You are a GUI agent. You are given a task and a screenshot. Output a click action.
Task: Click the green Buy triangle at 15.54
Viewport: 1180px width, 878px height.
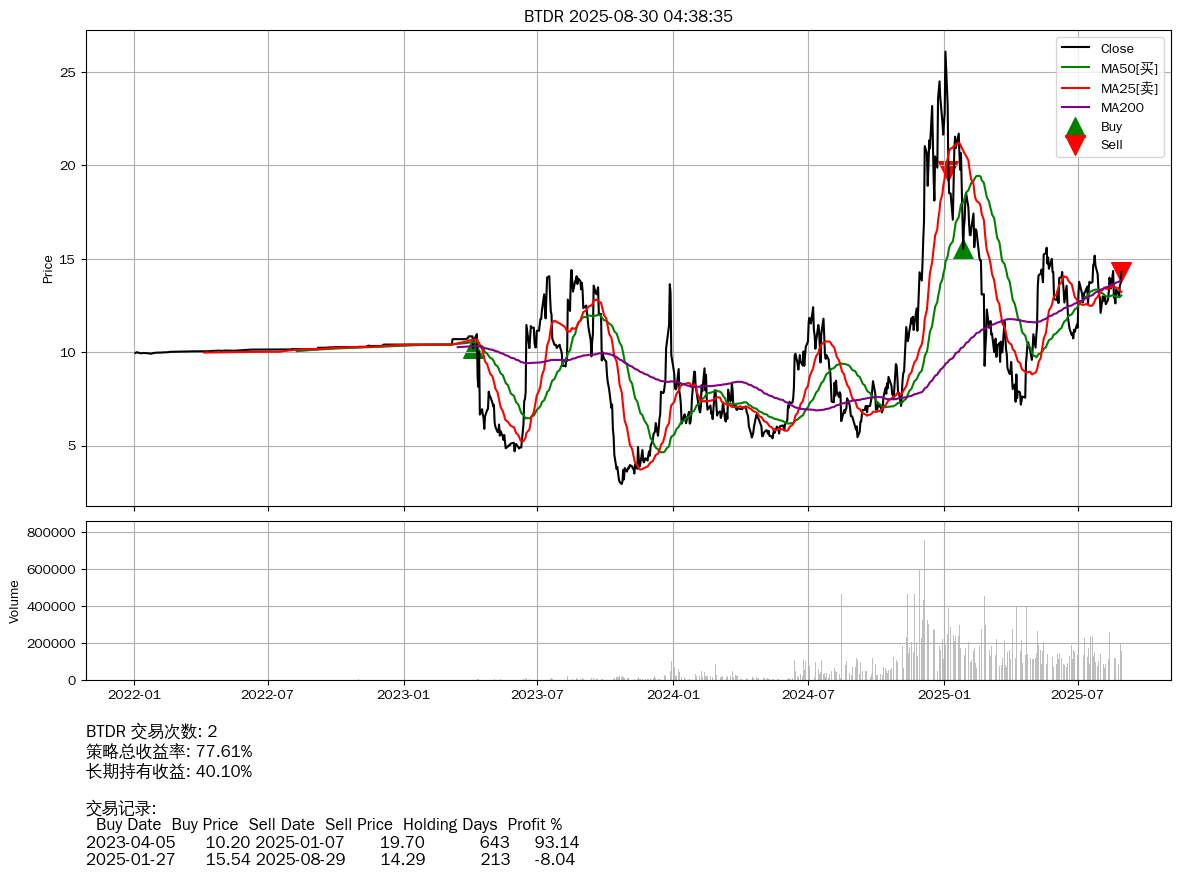963,250
